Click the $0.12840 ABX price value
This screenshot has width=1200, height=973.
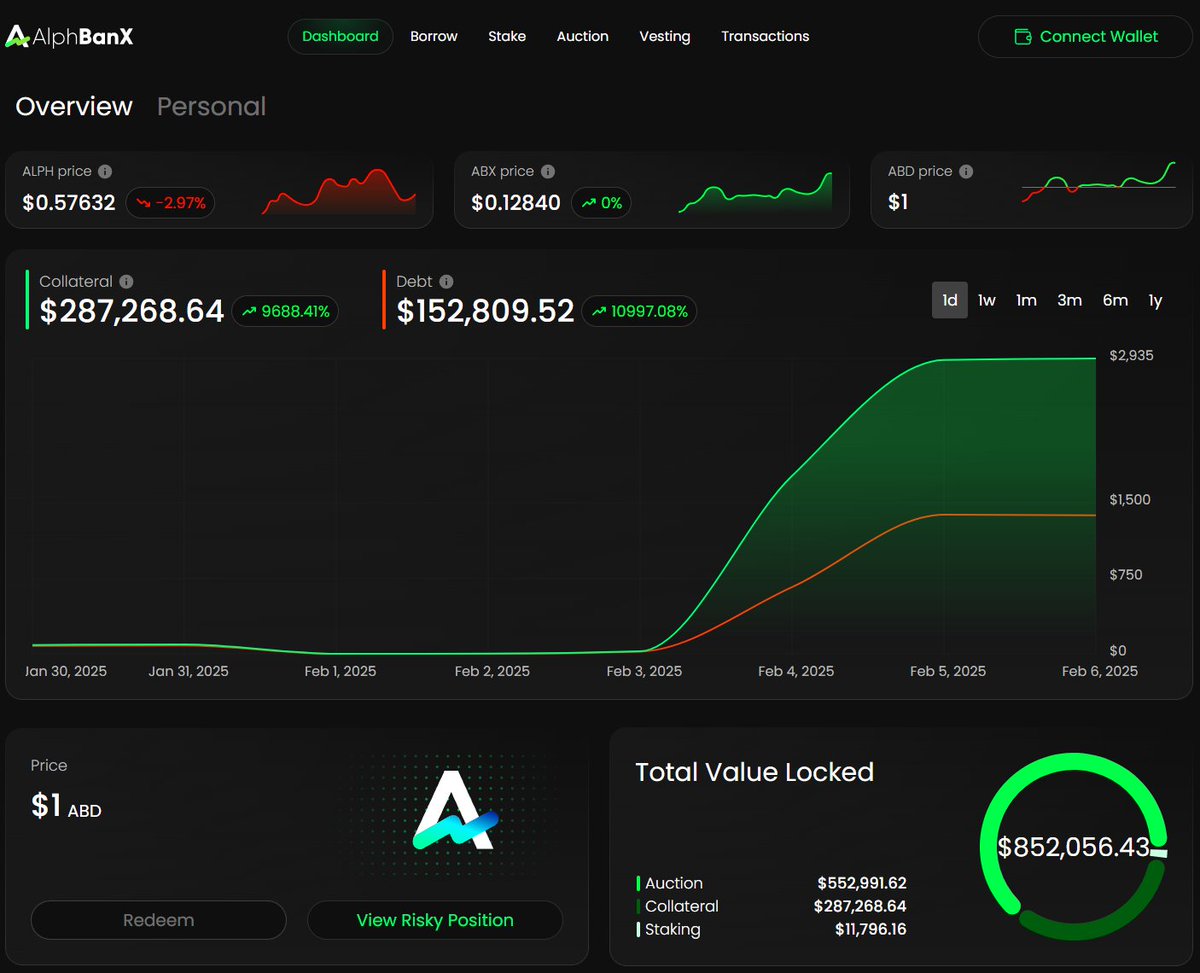tap(516, 203)
